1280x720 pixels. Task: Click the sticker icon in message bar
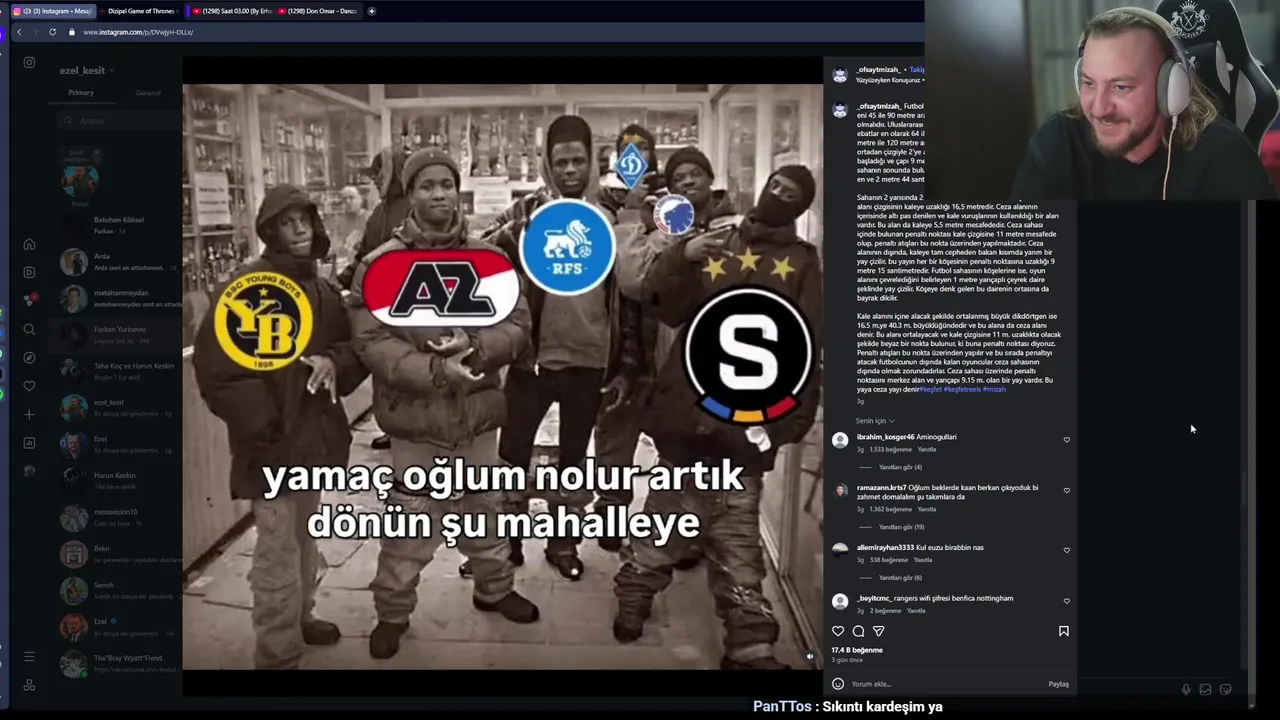(x=1226, y=689)
